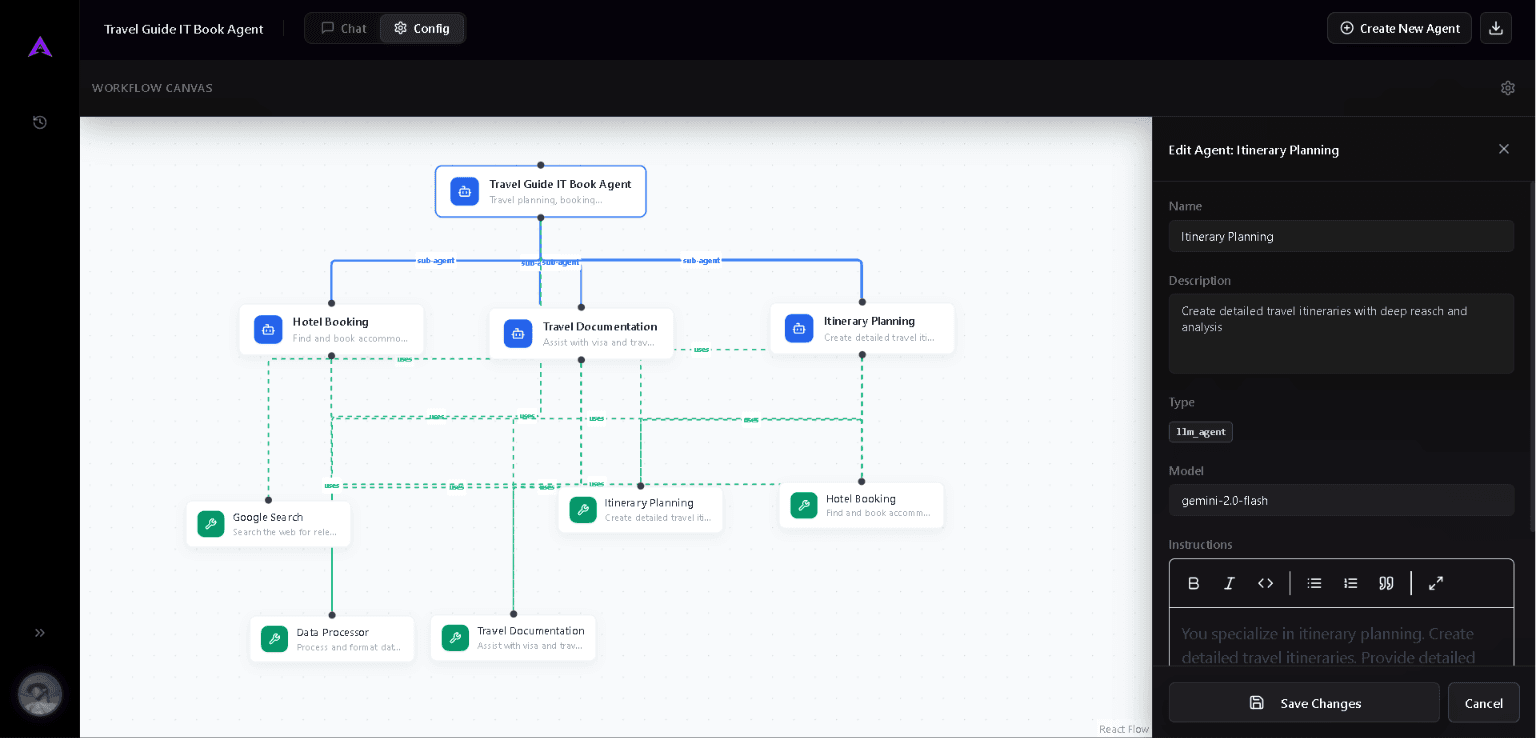Viewport: 1536px width, 738px height.
Task: Click the download icon in top bar
Action: point(1496,28)
